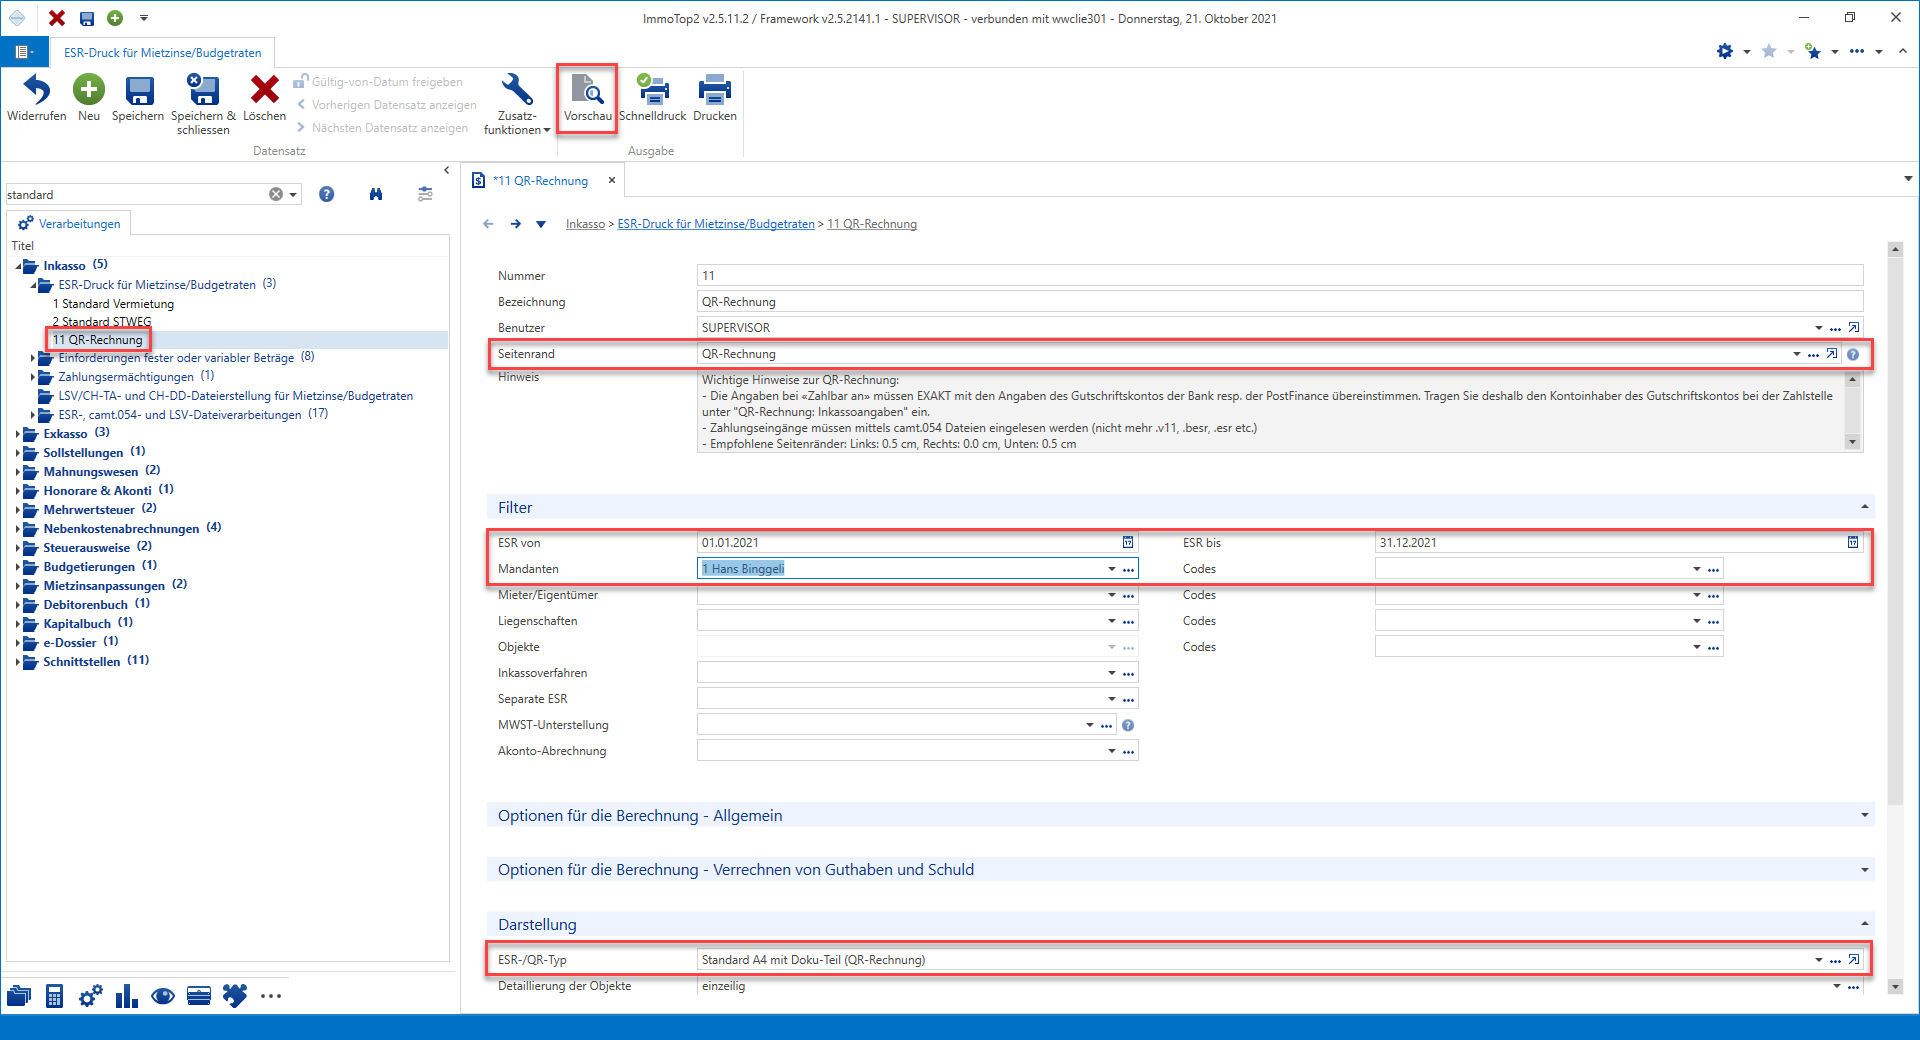The width and height of the screenshot is (1920, 1040).
Task: Open the ESR-/QR-Typ dropdown
Action: pos(1818,960)
